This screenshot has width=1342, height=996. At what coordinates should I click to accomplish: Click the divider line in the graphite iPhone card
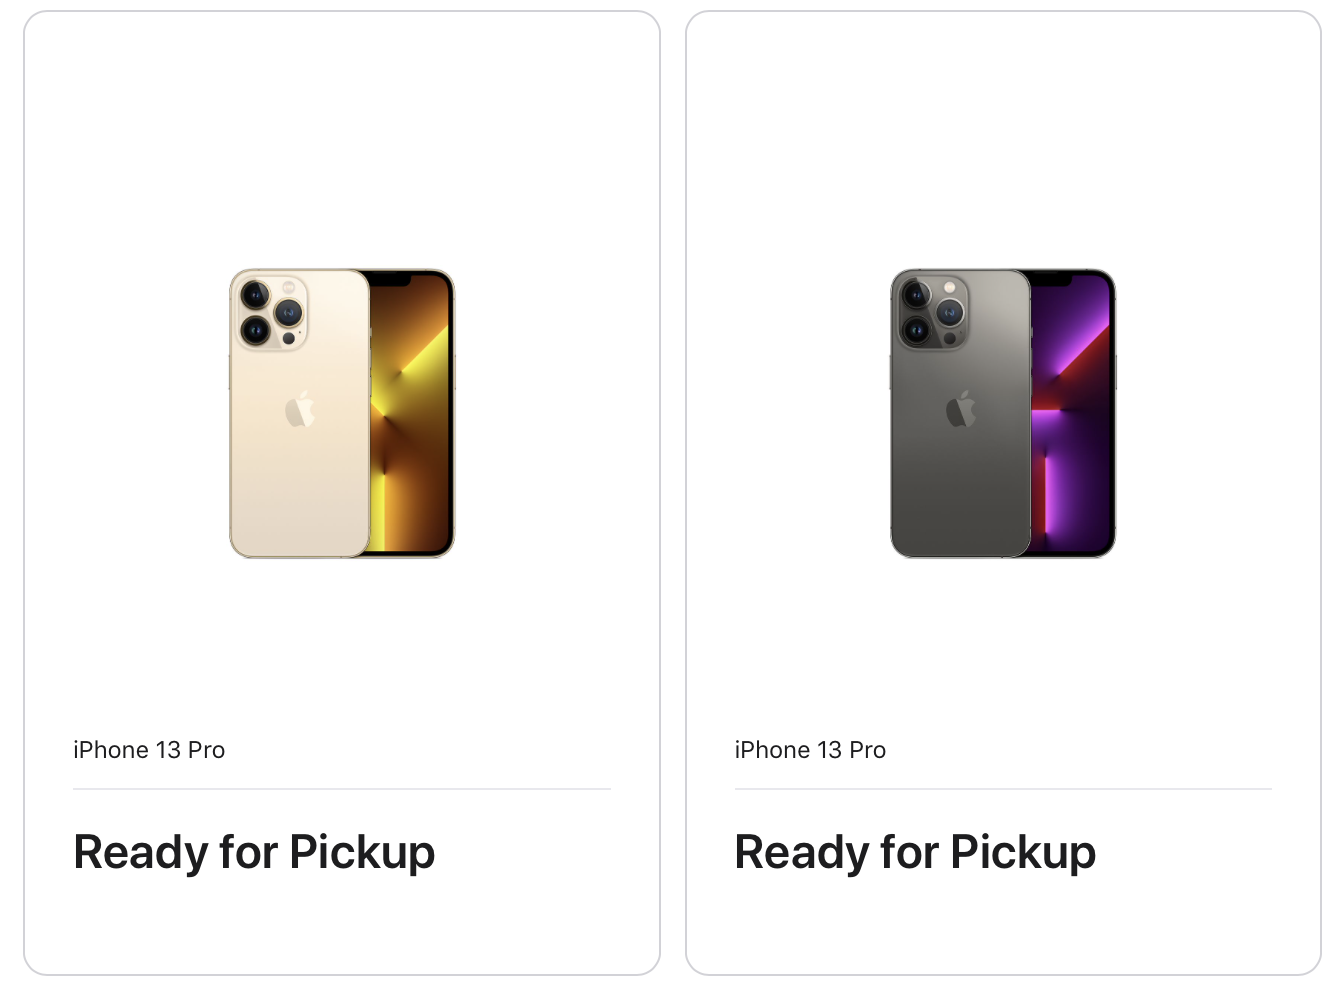click(x=1003, y=789)
